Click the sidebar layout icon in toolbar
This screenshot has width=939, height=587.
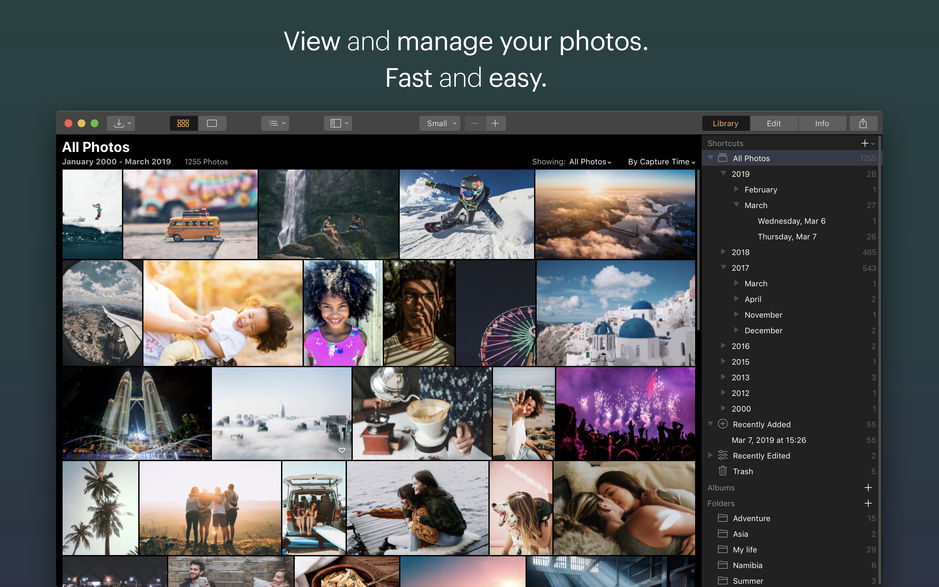[x=337, y=122]
